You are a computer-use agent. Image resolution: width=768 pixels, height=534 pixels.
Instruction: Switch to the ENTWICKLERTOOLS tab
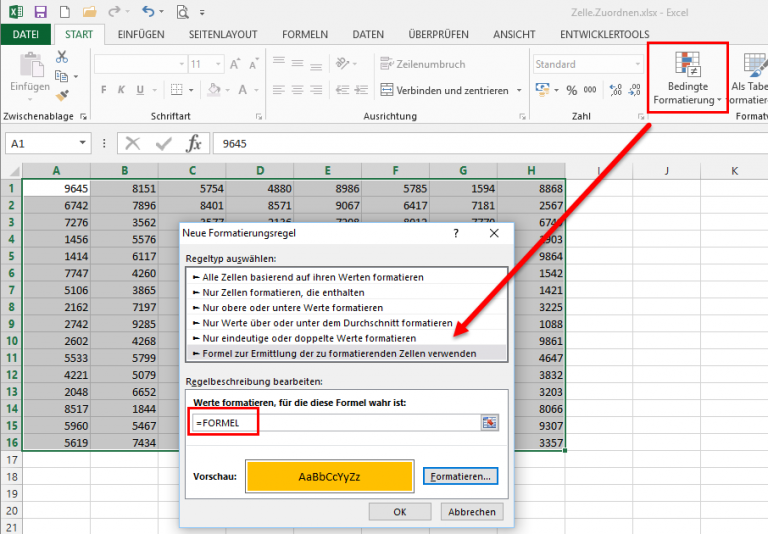tap(604, 34)
